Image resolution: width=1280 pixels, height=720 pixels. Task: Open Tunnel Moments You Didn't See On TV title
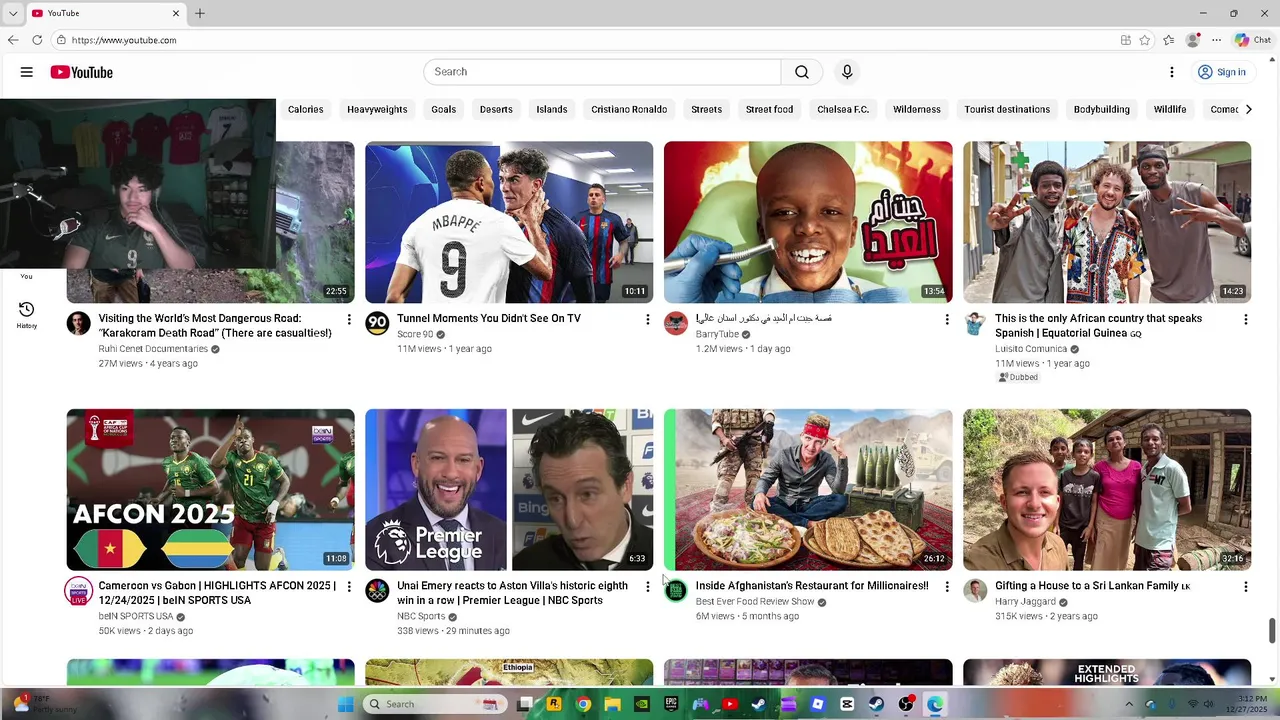click(x=489, y=319)
